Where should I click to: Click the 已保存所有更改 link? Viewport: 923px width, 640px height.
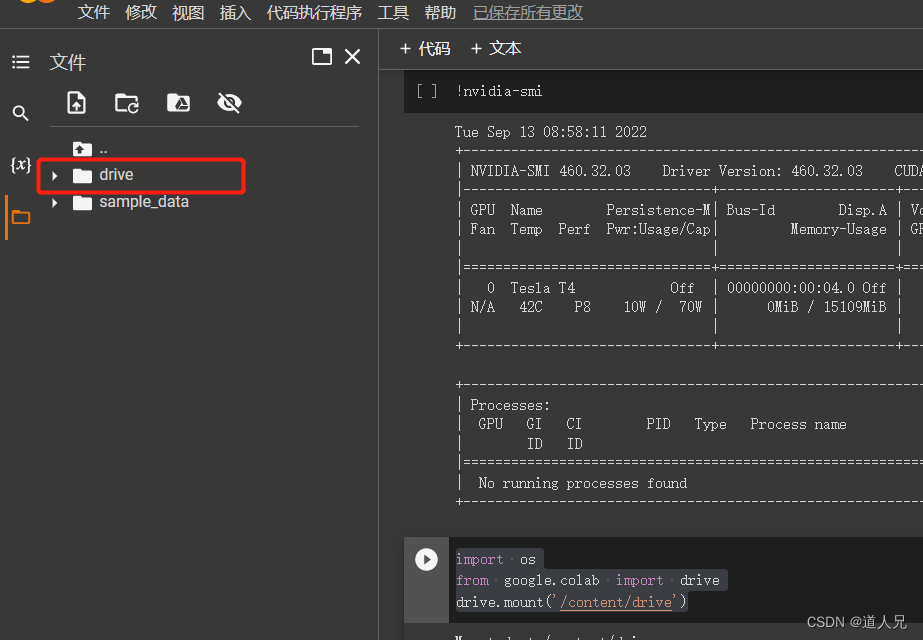tap(528, 12)
